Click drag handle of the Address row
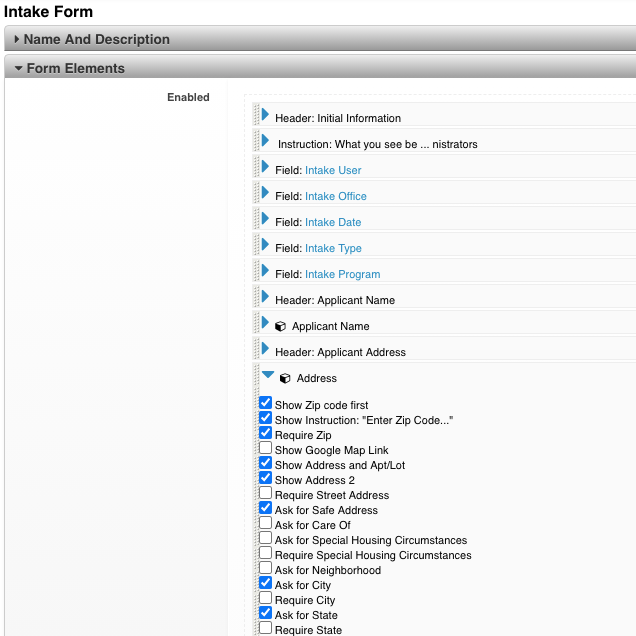This screenshot has width=636, height=636. (x=256, y=377)
